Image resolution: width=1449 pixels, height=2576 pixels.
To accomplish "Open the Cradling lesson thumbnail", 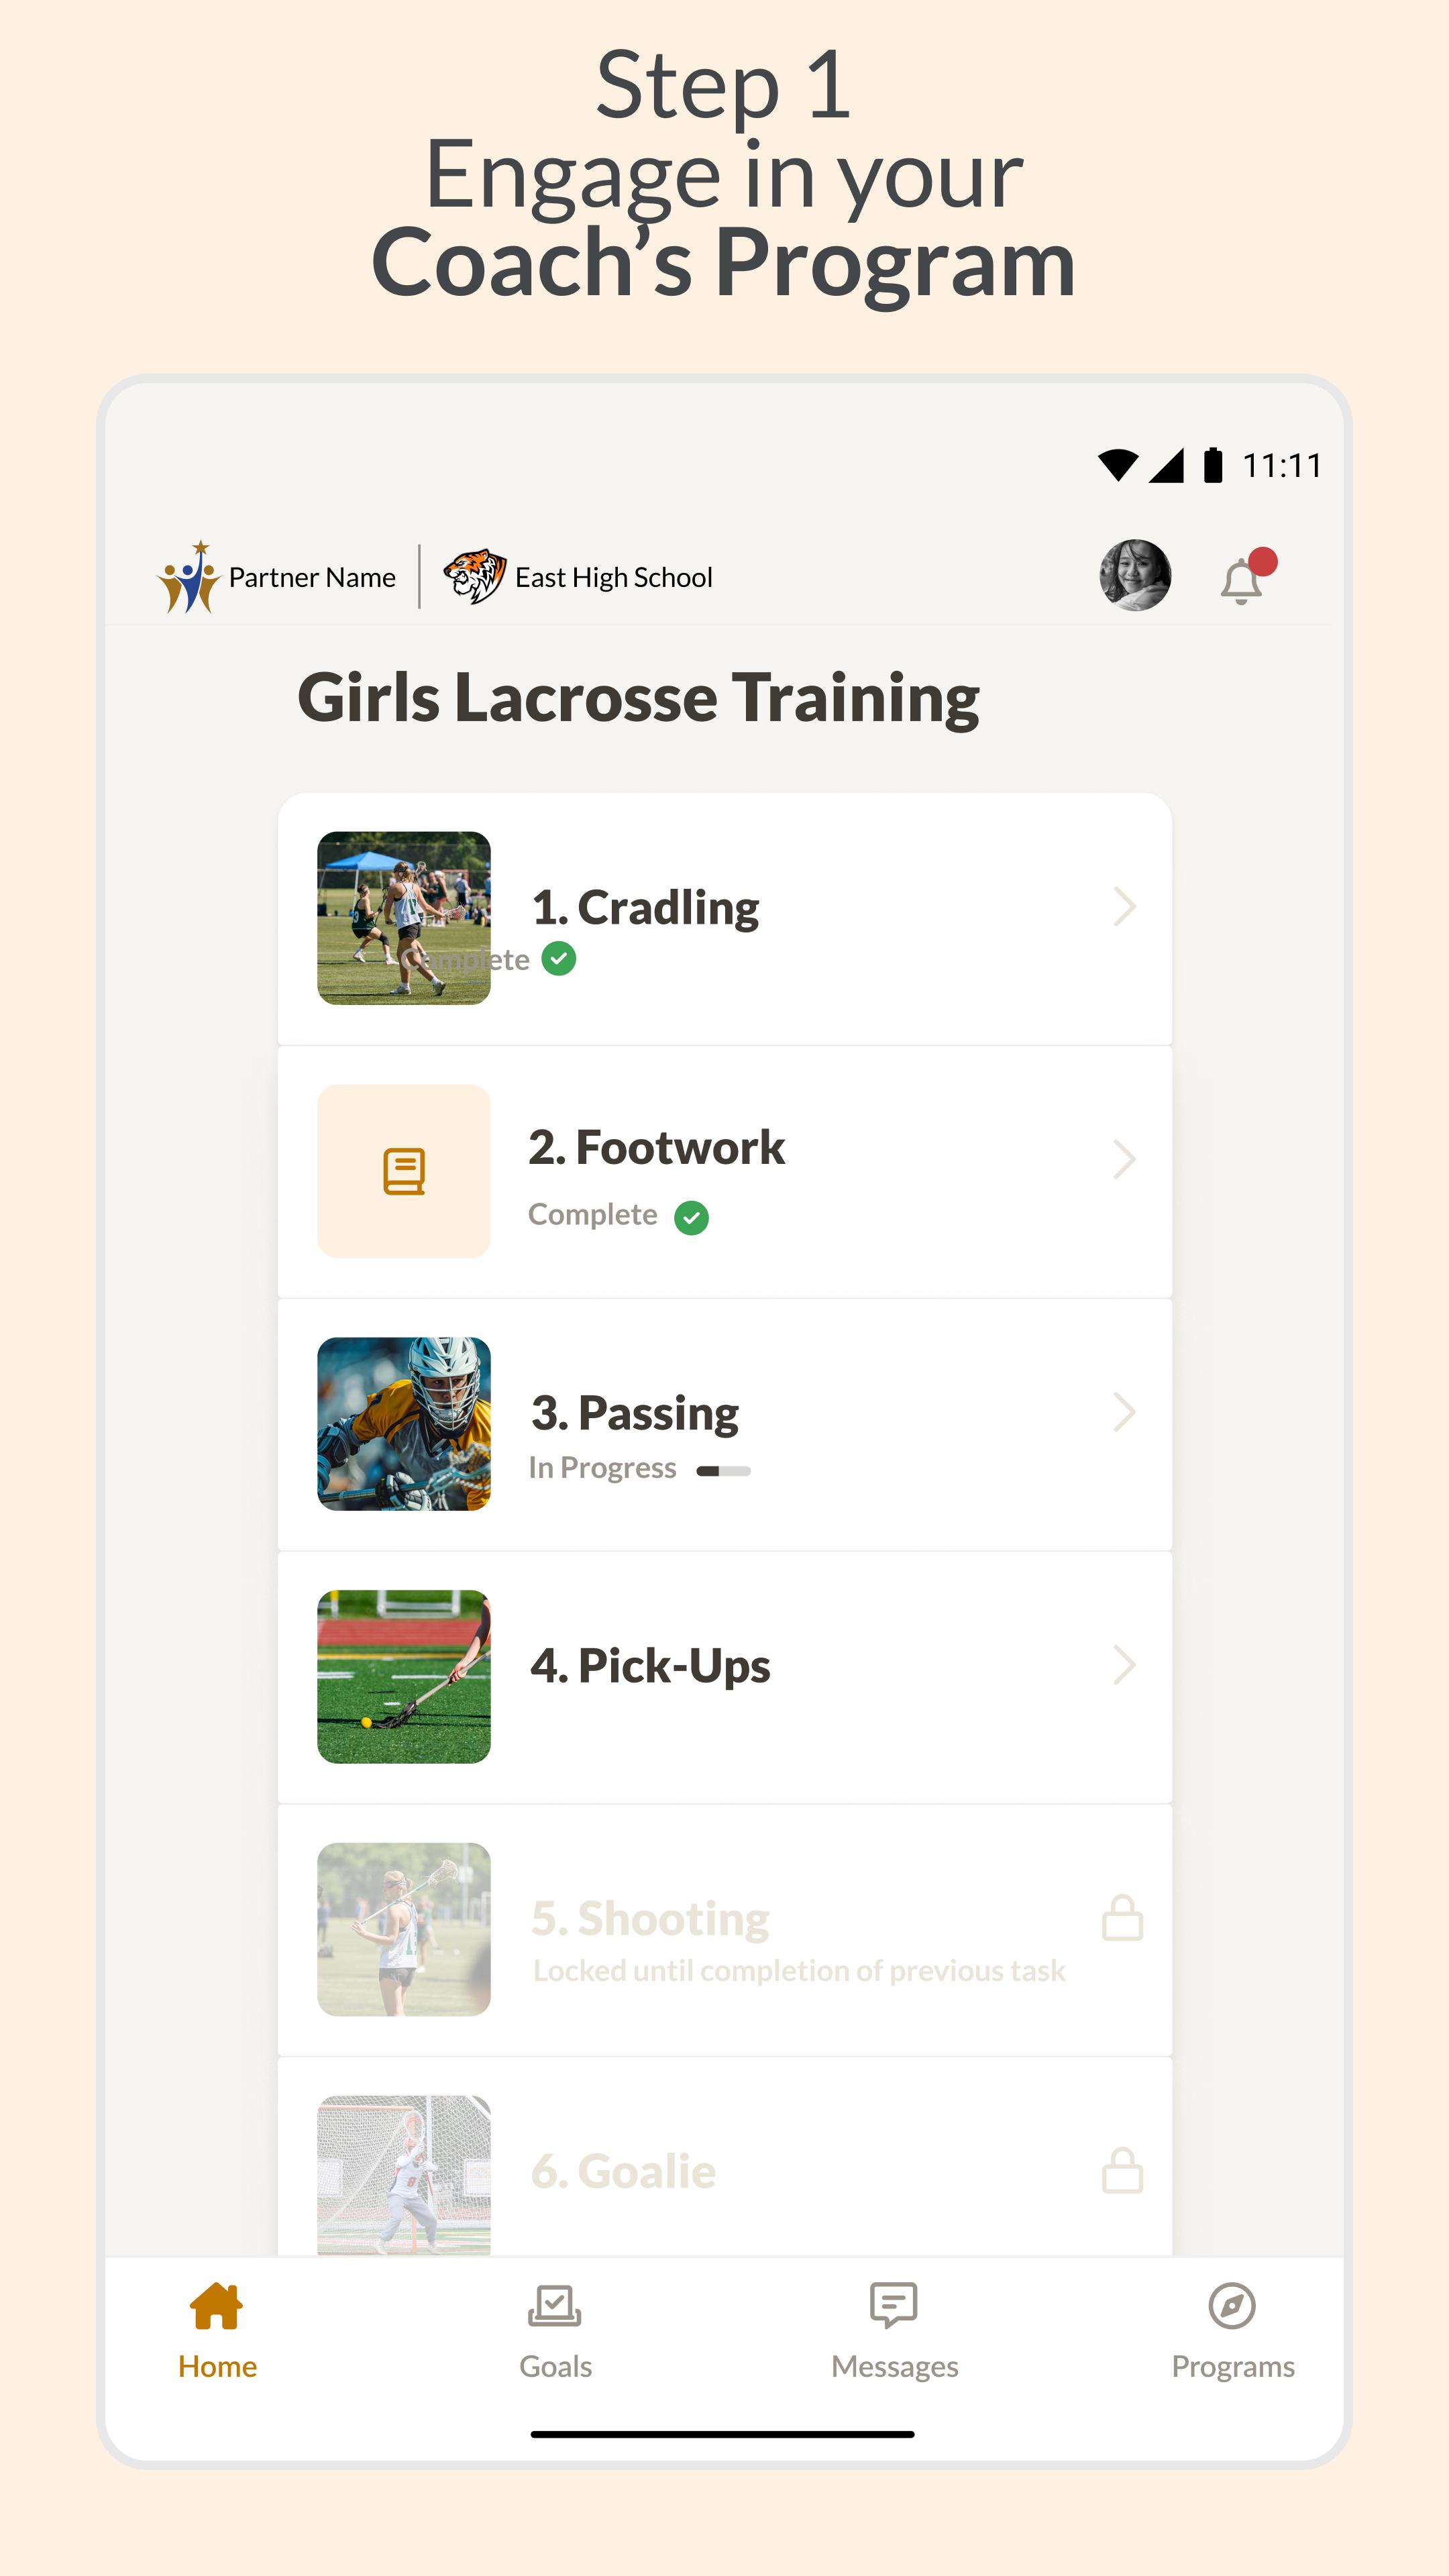I will click(404, 918).
